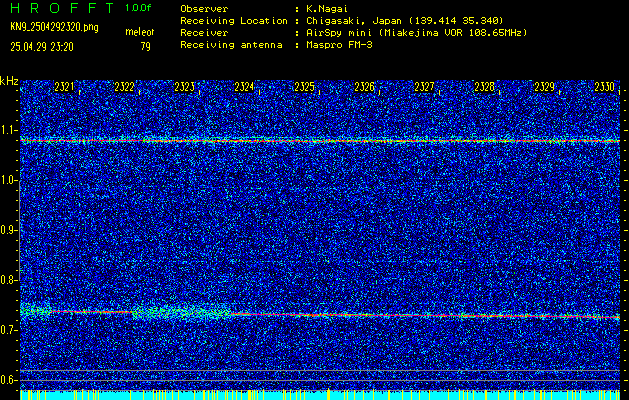Click the cyan signal level strip at bottom

coord(320,395)
